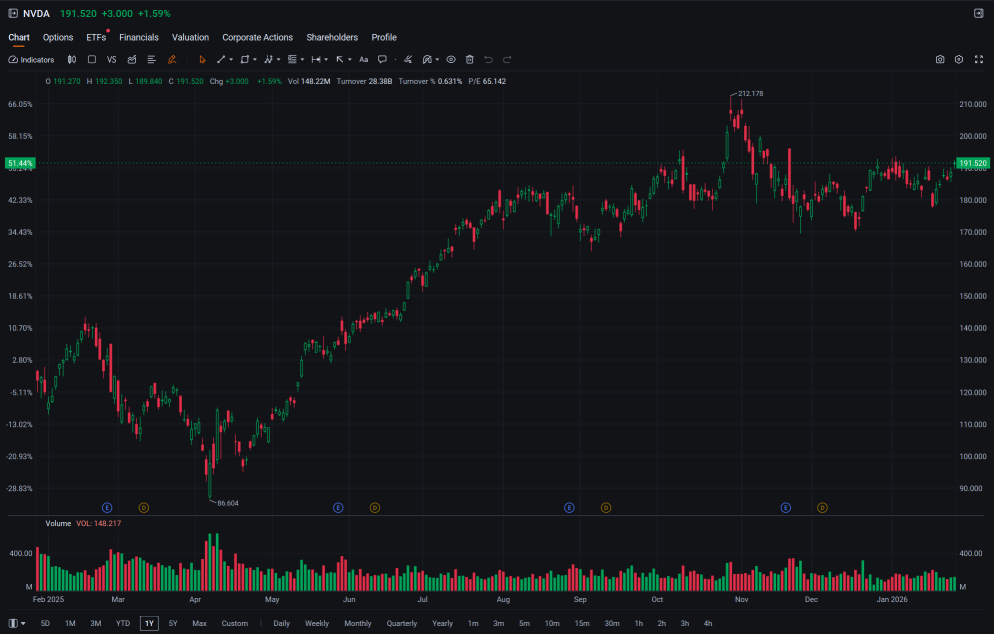
Task: Take a chart snapshot with camera icon
Action: 940,60
